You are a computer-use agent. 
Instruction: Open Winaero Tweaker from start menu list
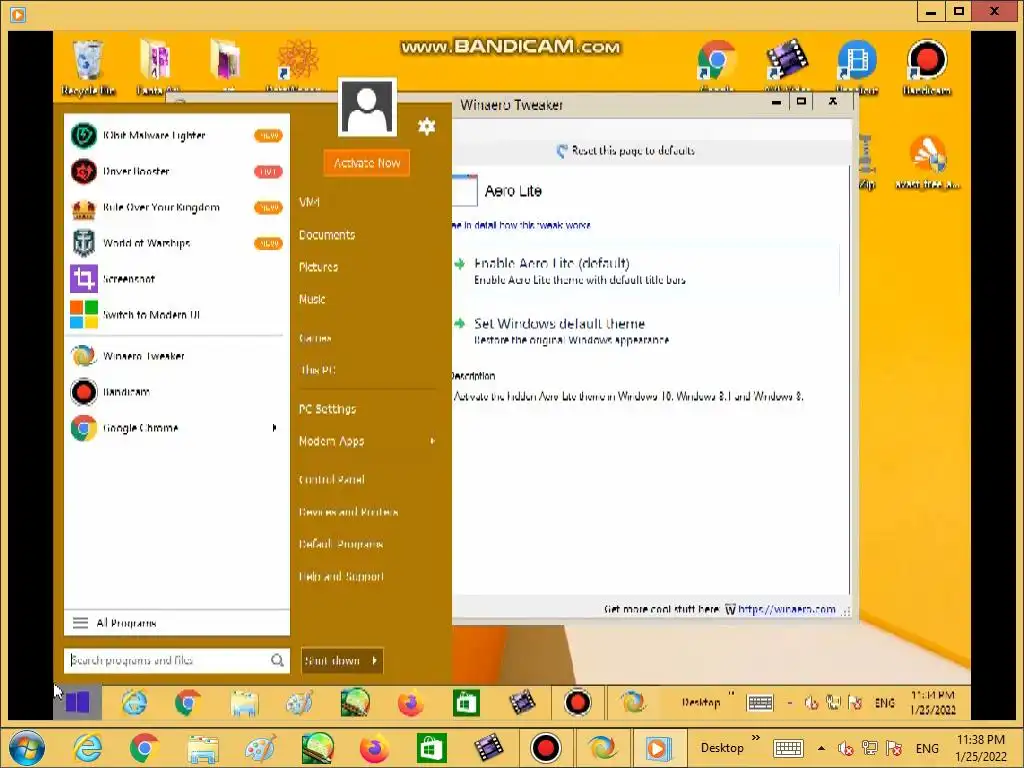point(176,356)
